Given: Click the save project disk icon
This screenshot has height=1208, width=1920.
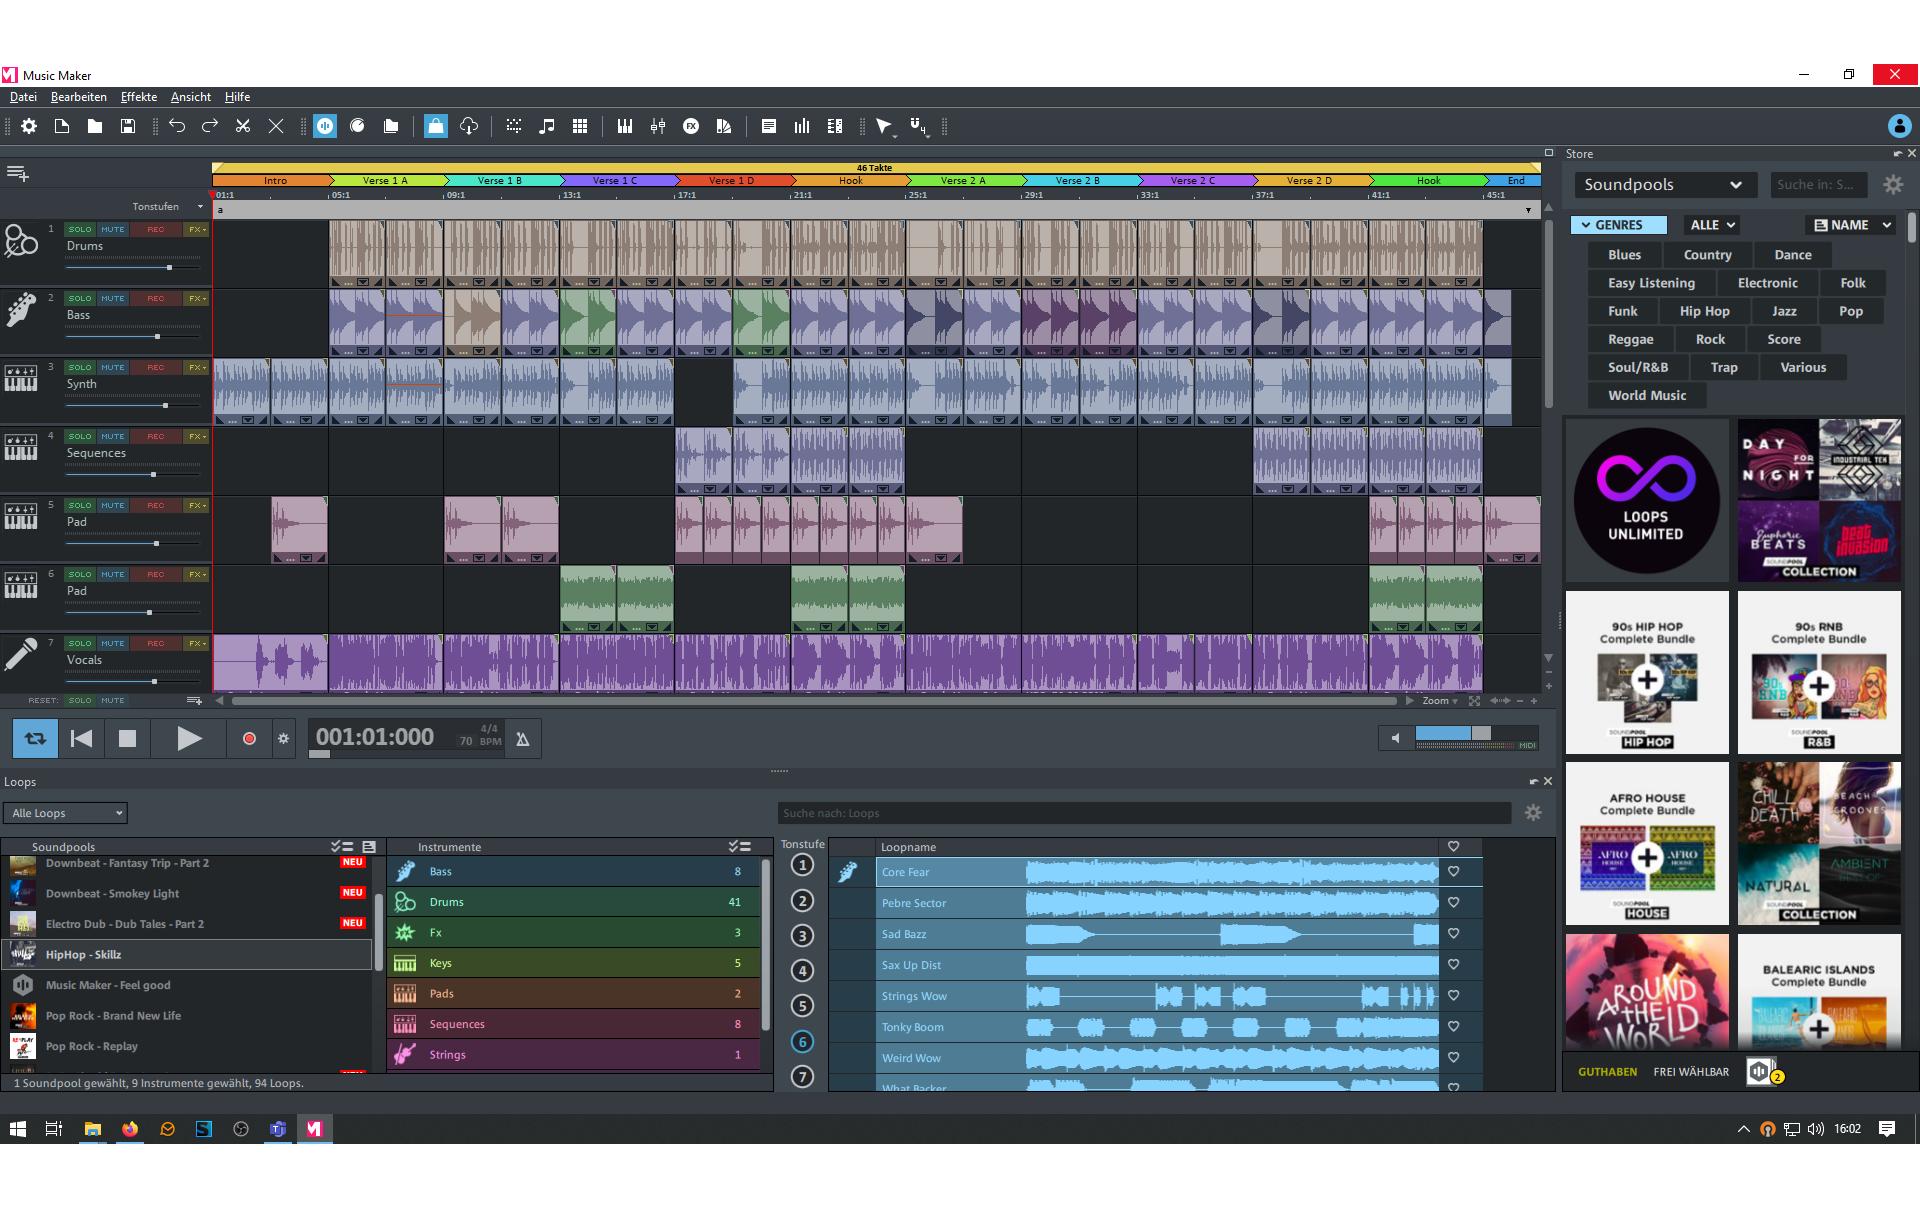Looking at the screenshot, I should click(128, 126).
